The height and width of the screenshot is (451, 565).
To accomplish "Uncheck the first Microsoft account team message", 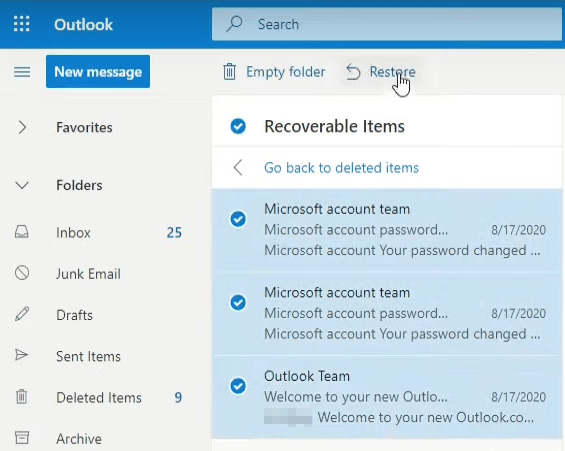I will click(x=238, y=219).
